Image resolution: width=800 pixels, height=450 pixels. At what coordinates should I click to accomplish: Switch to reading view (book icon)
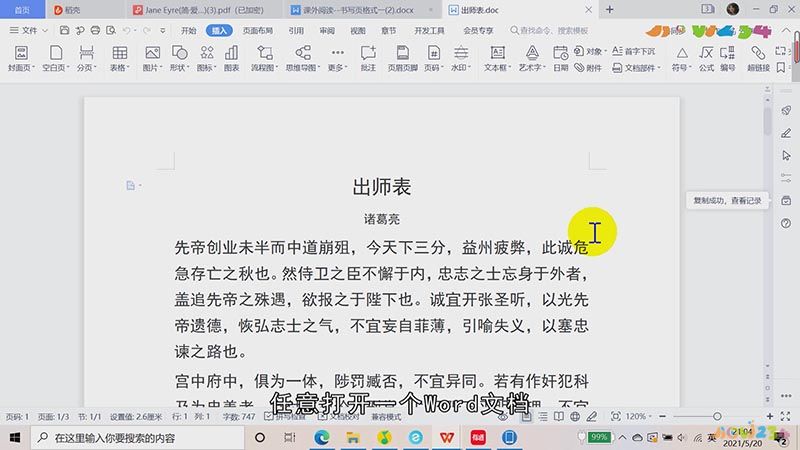pos(559,417)
